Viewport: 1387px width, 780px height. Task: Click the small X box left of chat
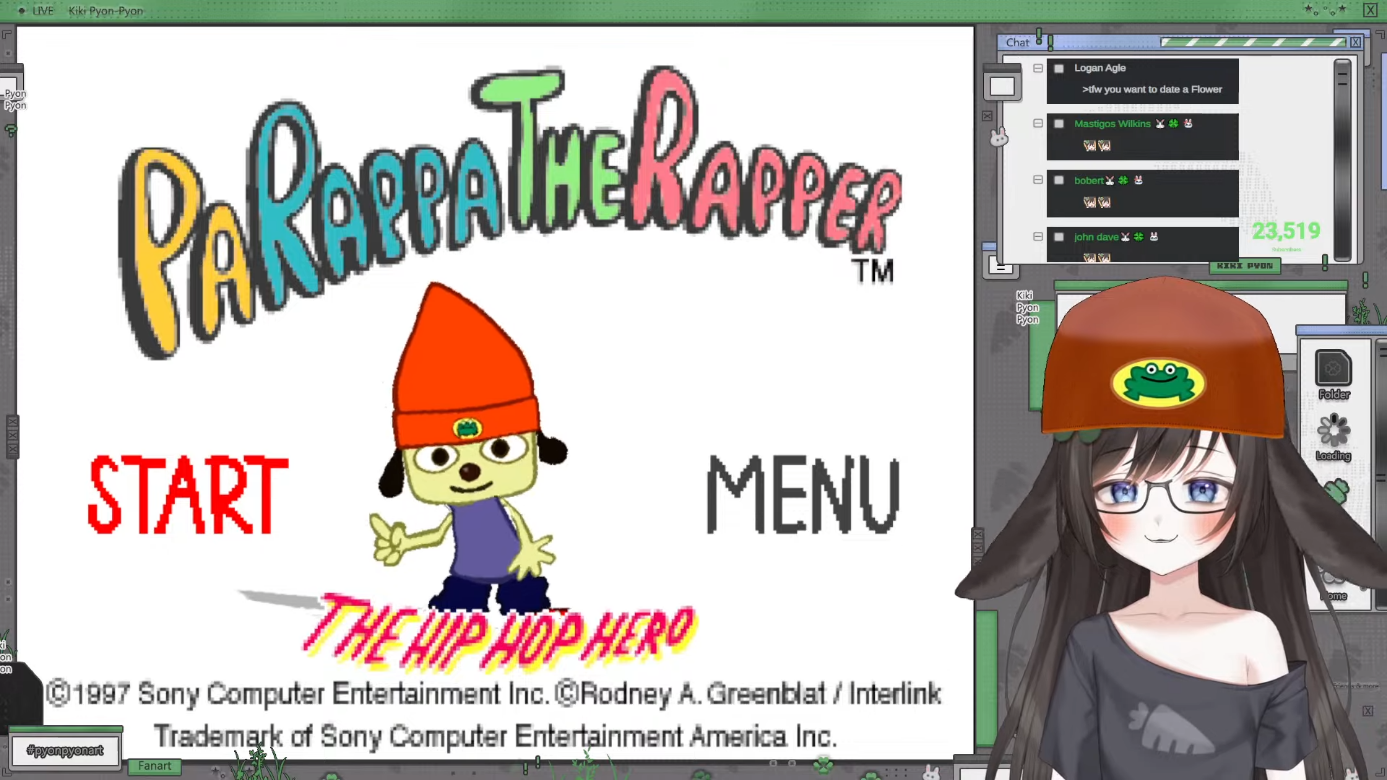(x=987, y=116)
